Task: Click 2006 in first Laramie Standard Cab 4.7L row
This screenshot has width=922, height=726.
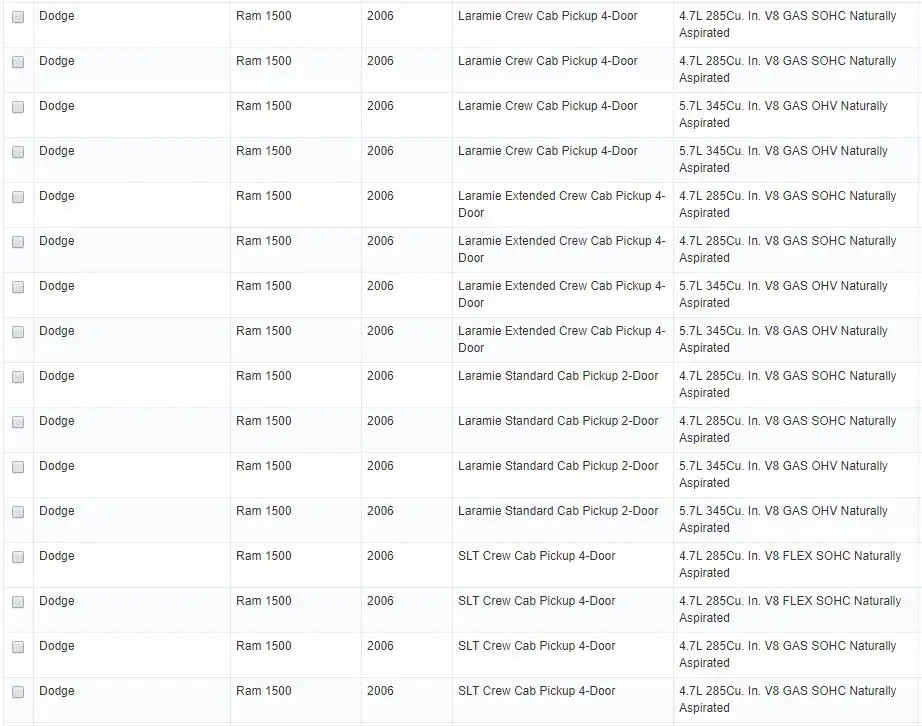Action: 380,376
